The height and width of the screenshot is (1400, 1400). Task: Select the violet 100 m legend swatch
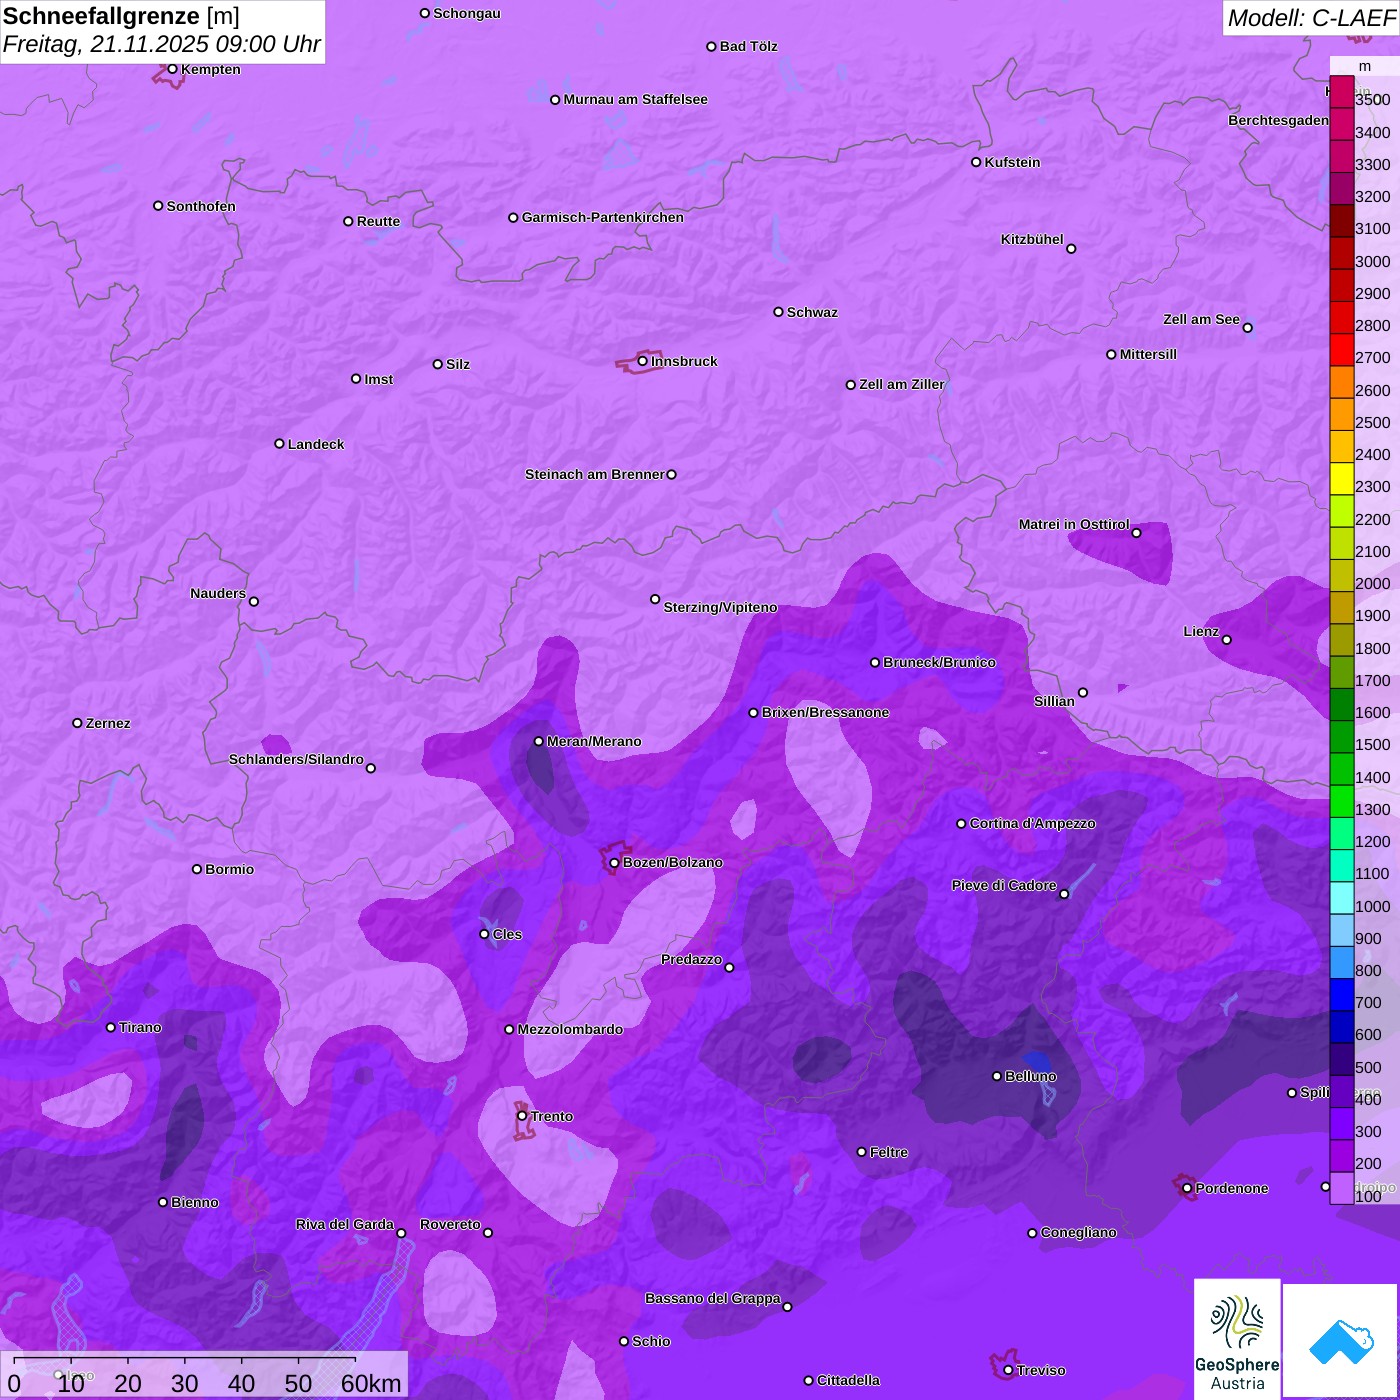1342,1188
